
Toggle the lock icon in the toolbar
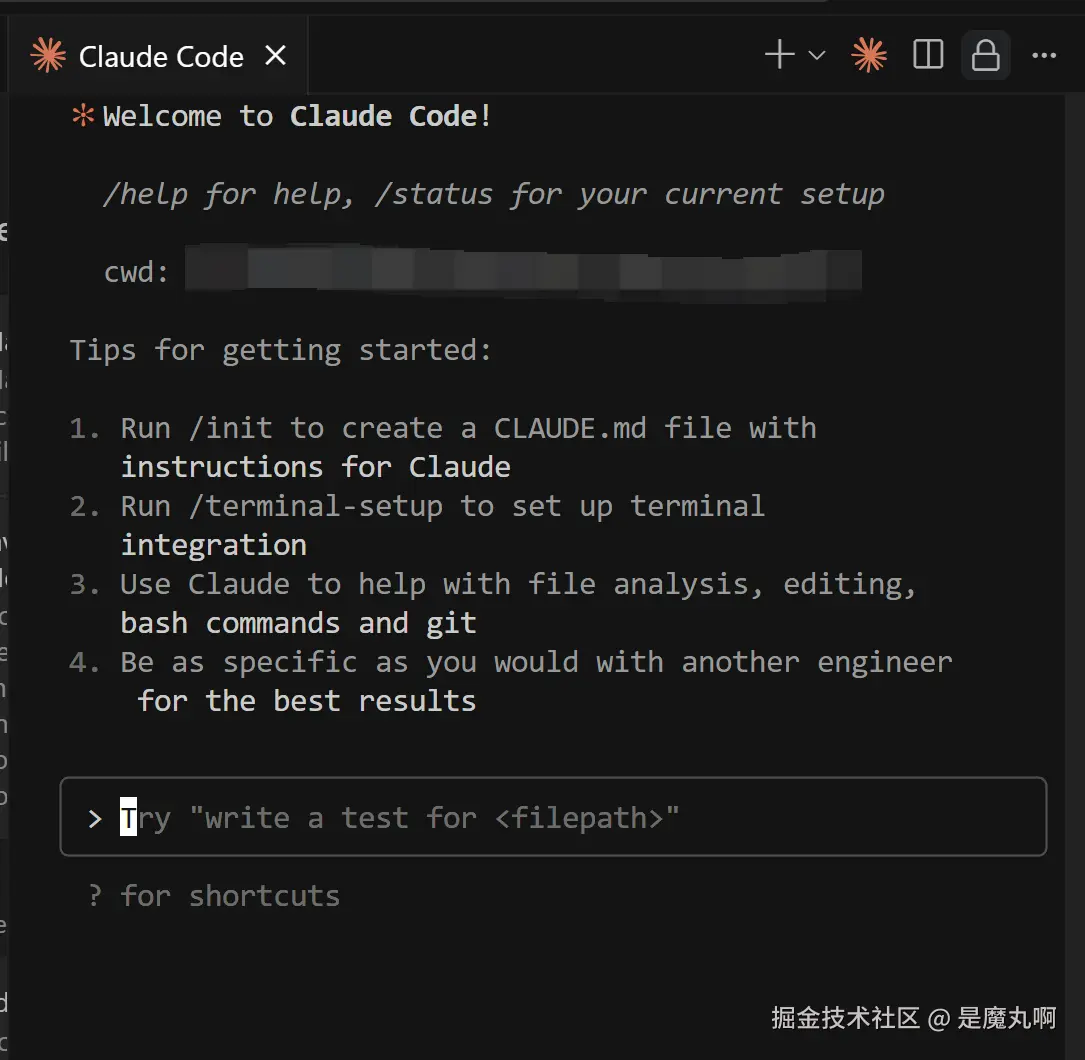[x=985, y=55]
